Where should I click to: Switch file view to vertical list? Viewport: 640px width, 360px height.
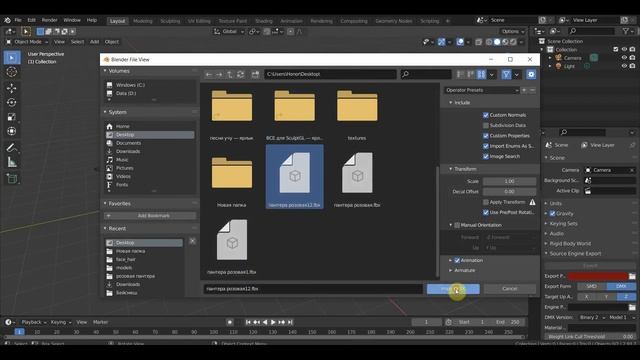460,74
